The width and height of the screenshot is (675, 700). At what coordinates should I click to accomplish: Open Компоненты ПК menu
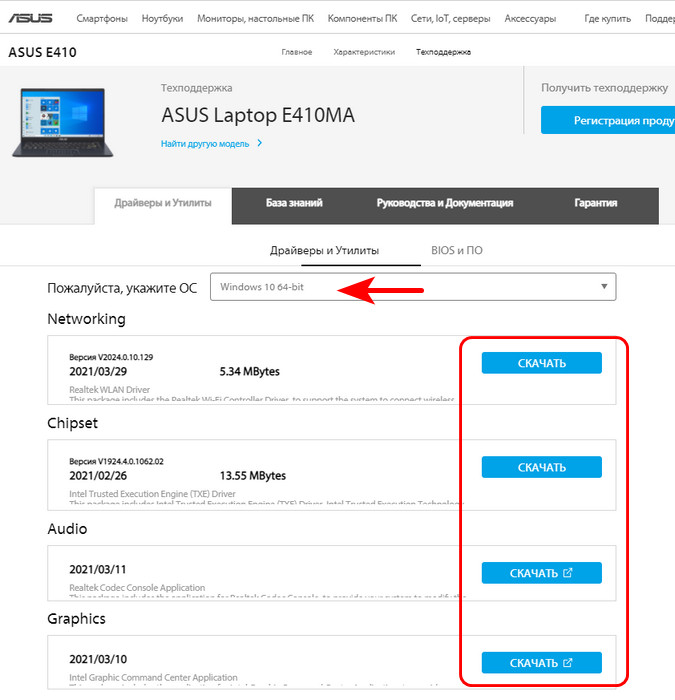(362, 18)
